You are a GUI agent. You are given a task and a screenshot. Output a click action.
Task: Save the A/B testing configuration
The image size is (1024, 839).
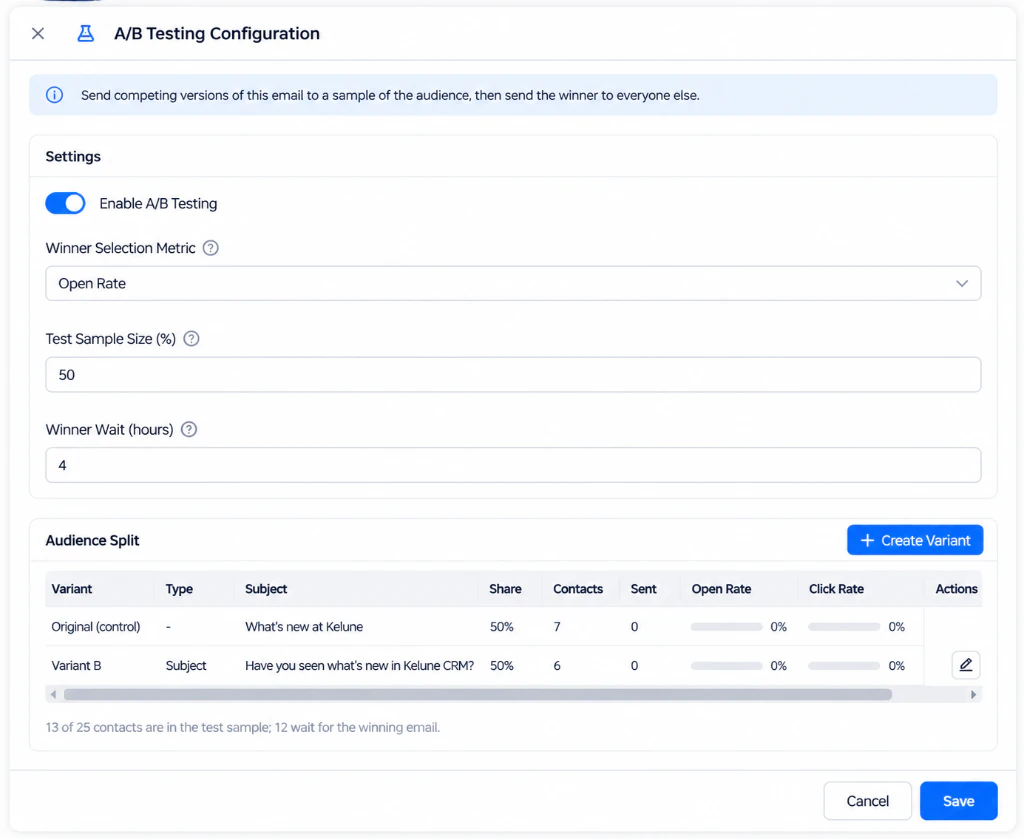coord(958,801)
